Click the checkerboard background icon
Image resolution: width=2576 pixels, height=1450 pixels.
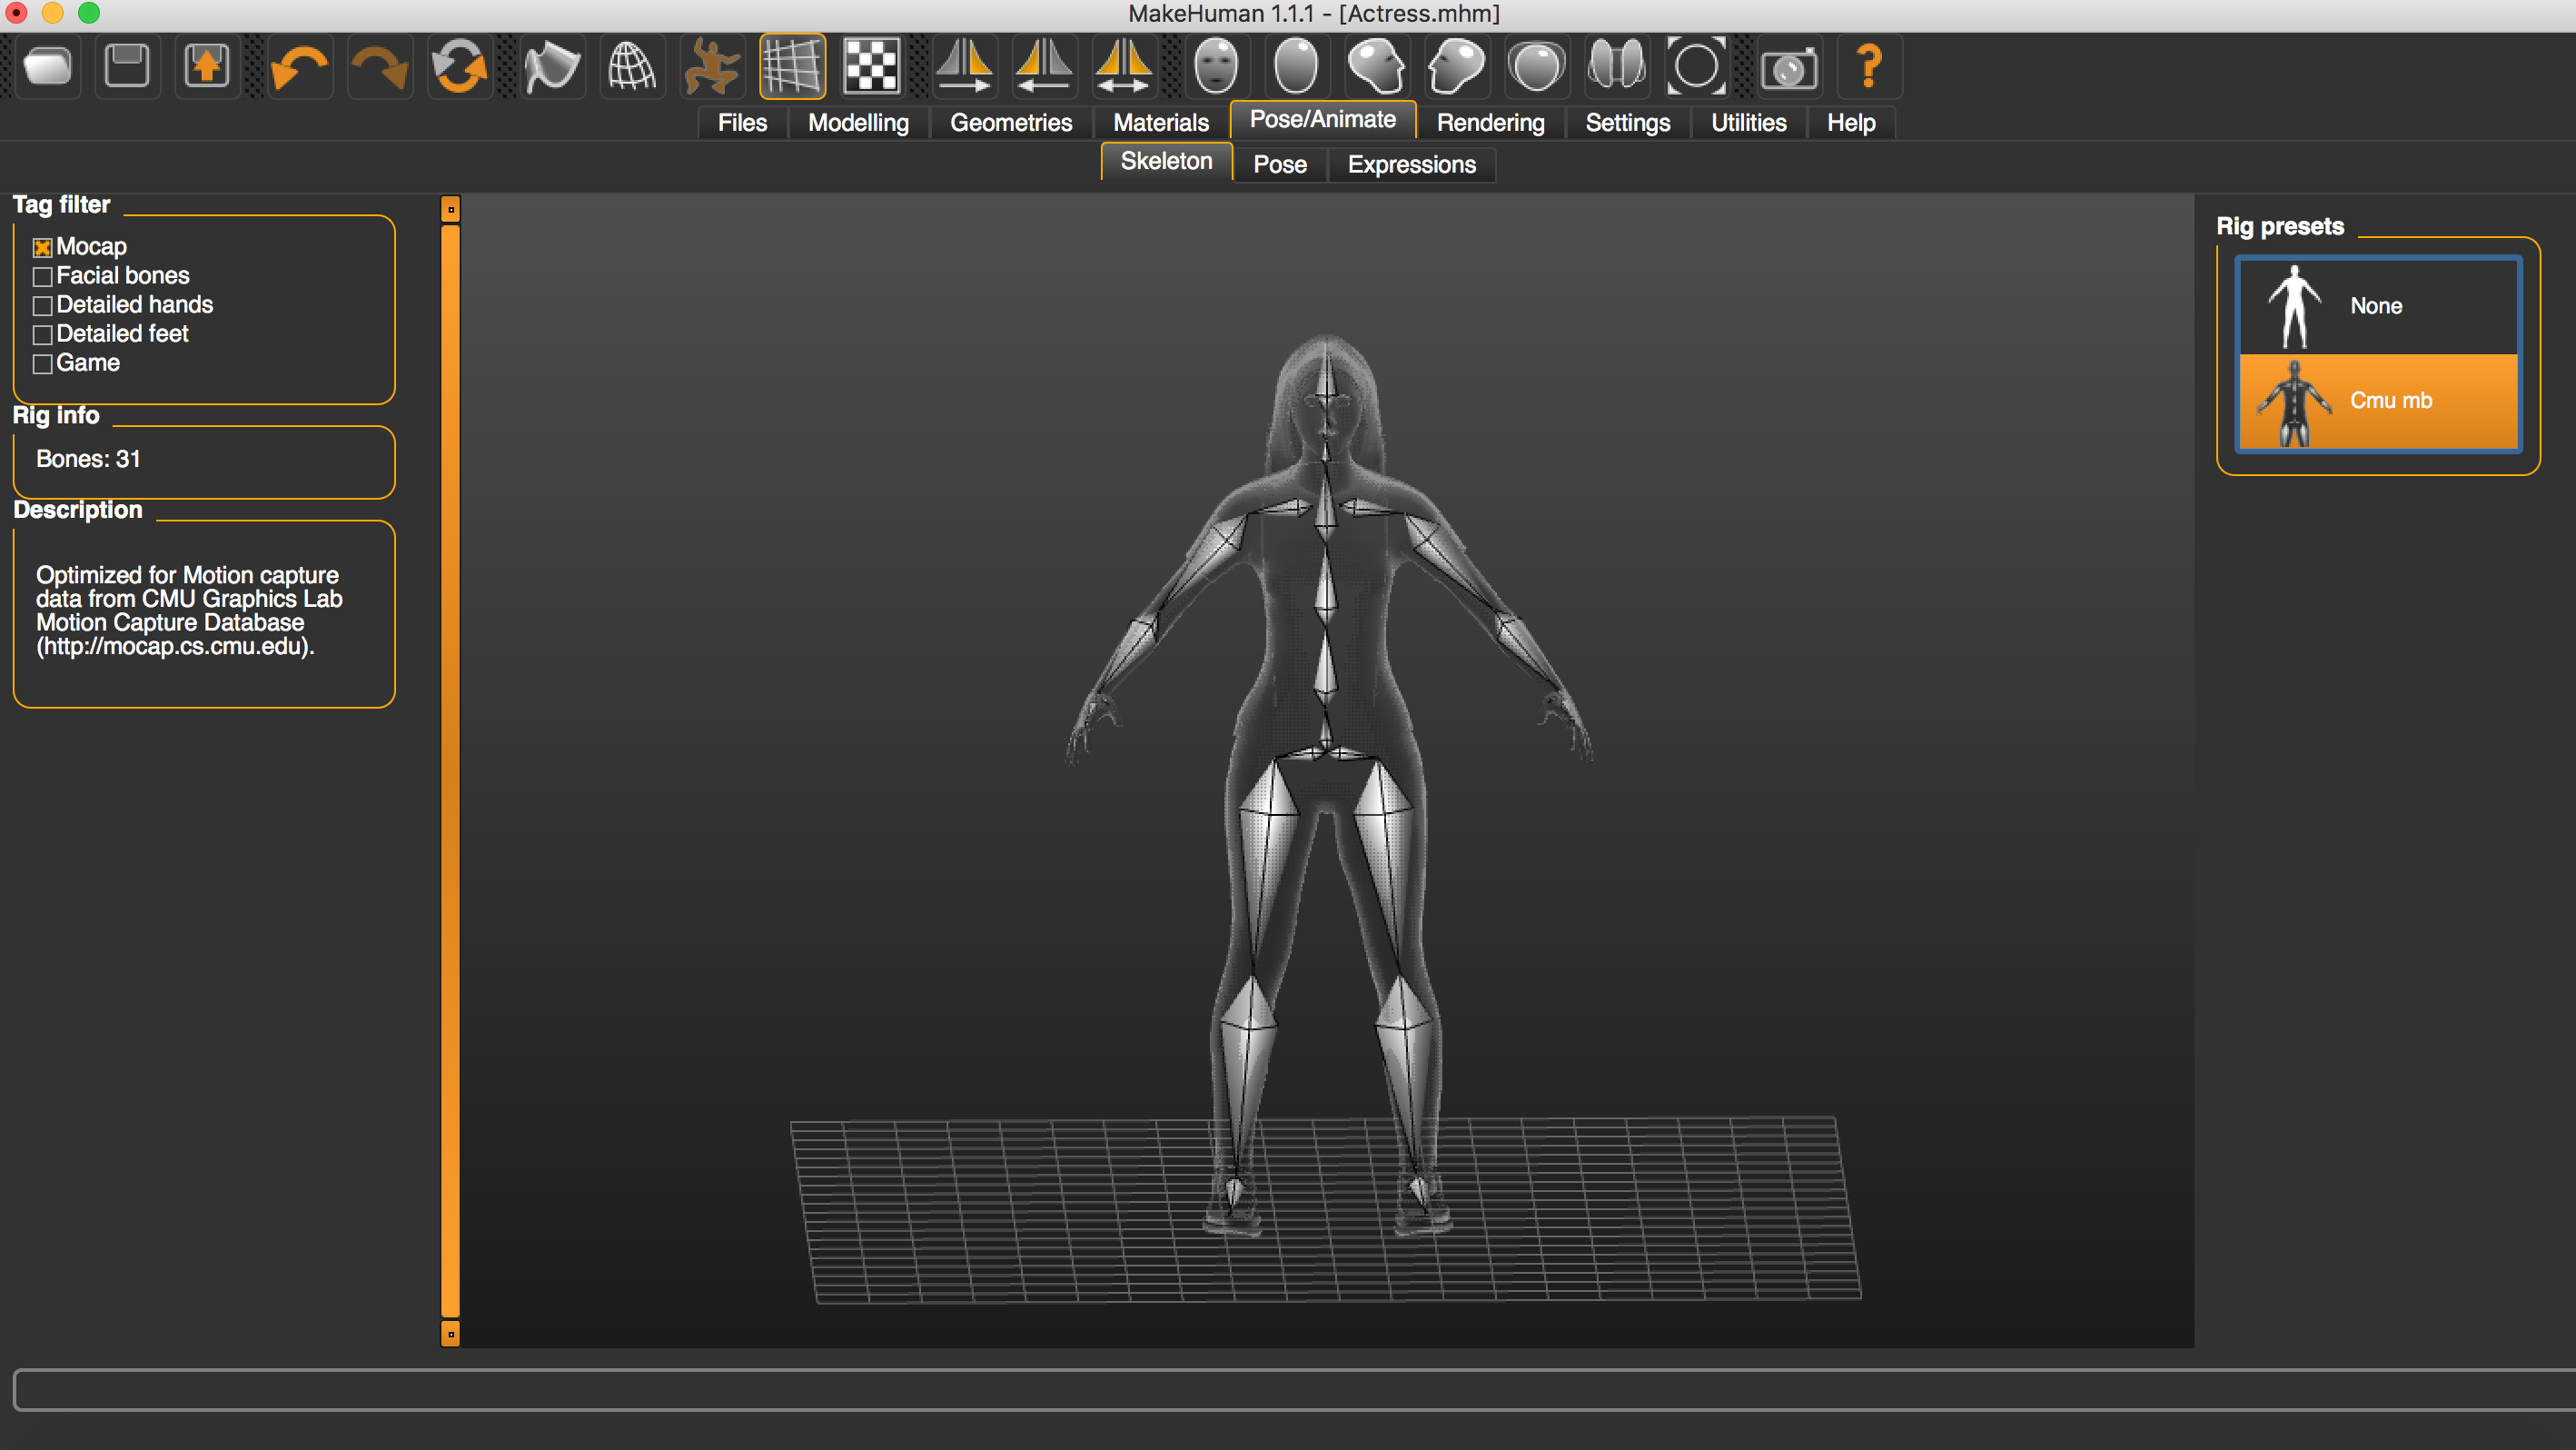[871, 67]
